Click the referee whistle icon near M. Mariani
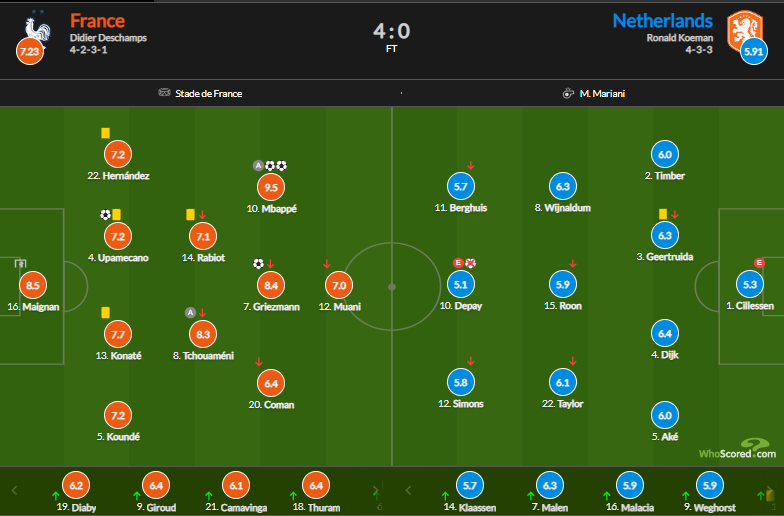Screen dimensions: 784x516 [x=568, y=93]
